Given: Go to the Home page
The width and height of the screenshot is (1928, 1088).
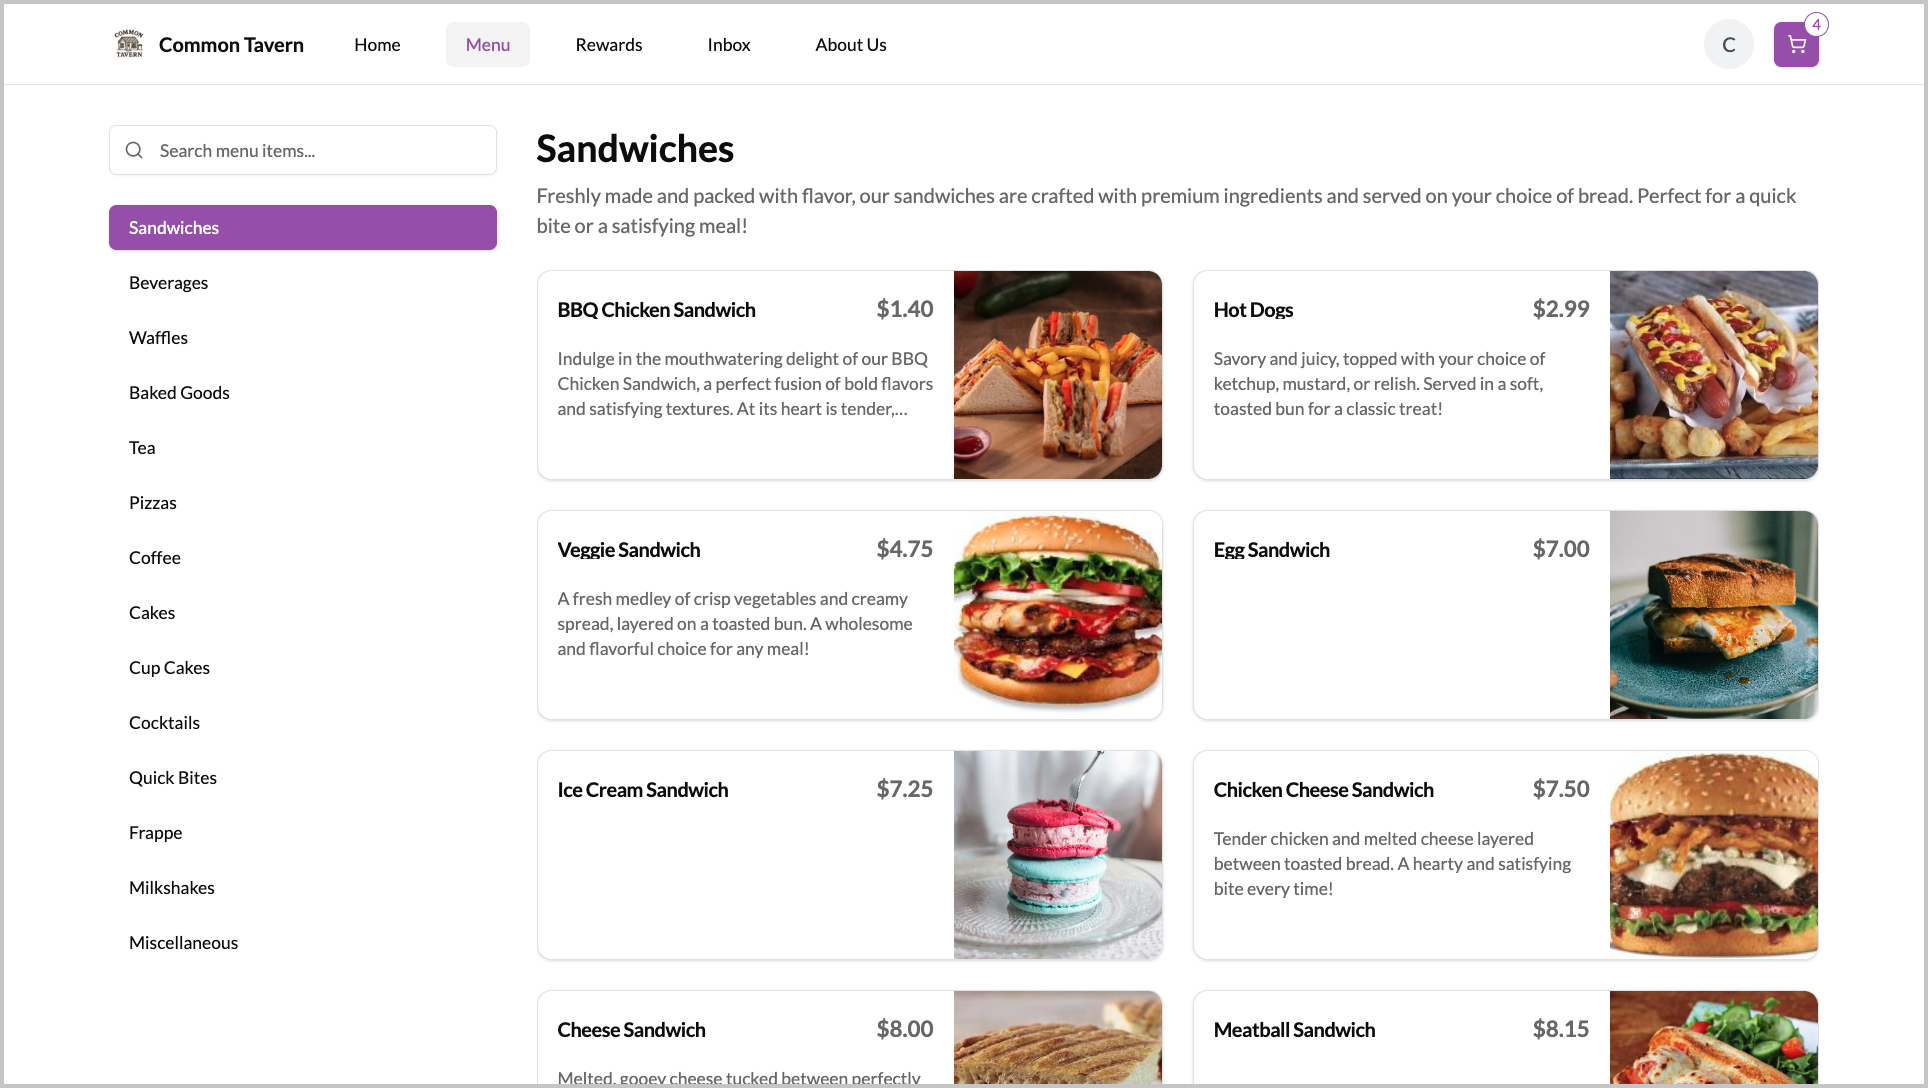Looking at the screenshot, I should point(377,45).
